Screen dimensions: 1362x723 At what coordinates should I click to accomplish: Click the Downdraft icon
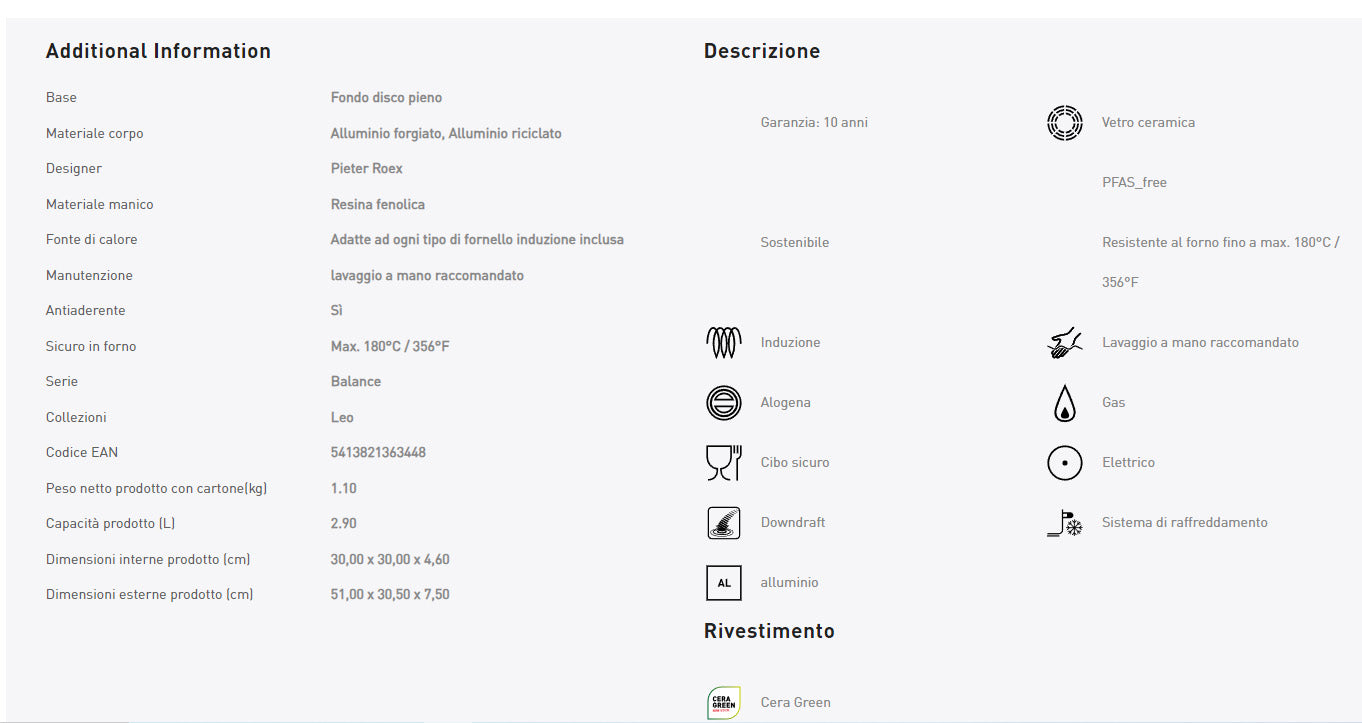coord(723,523)
